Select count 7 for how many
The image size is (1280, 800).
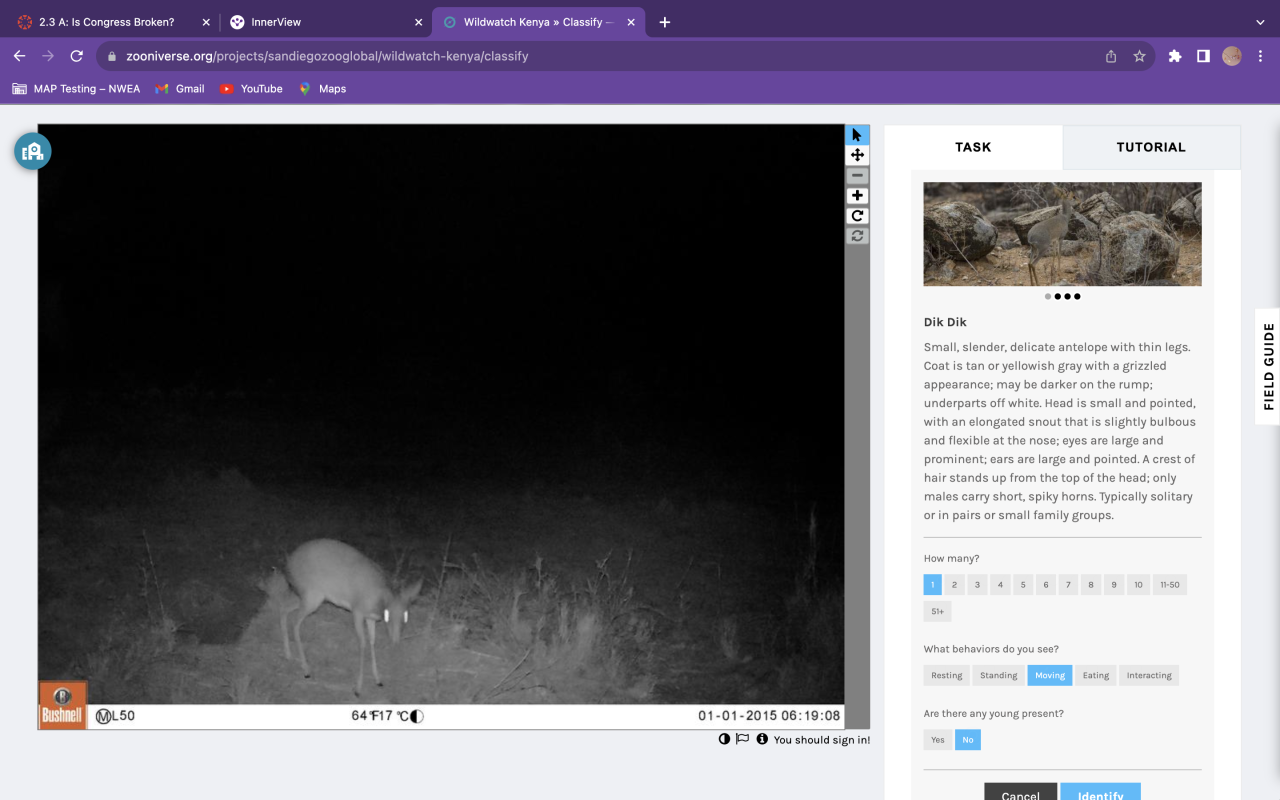(1068, 585)
